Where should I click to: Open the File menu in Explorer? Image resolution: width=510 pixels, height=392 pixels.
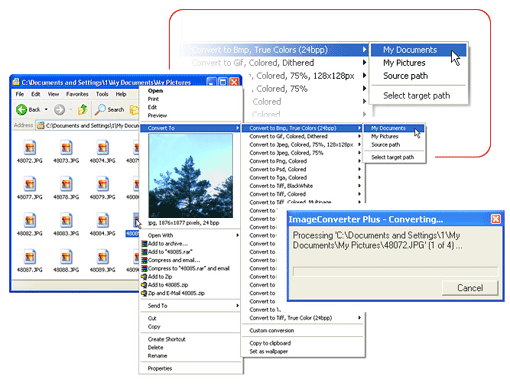[20, 94]
